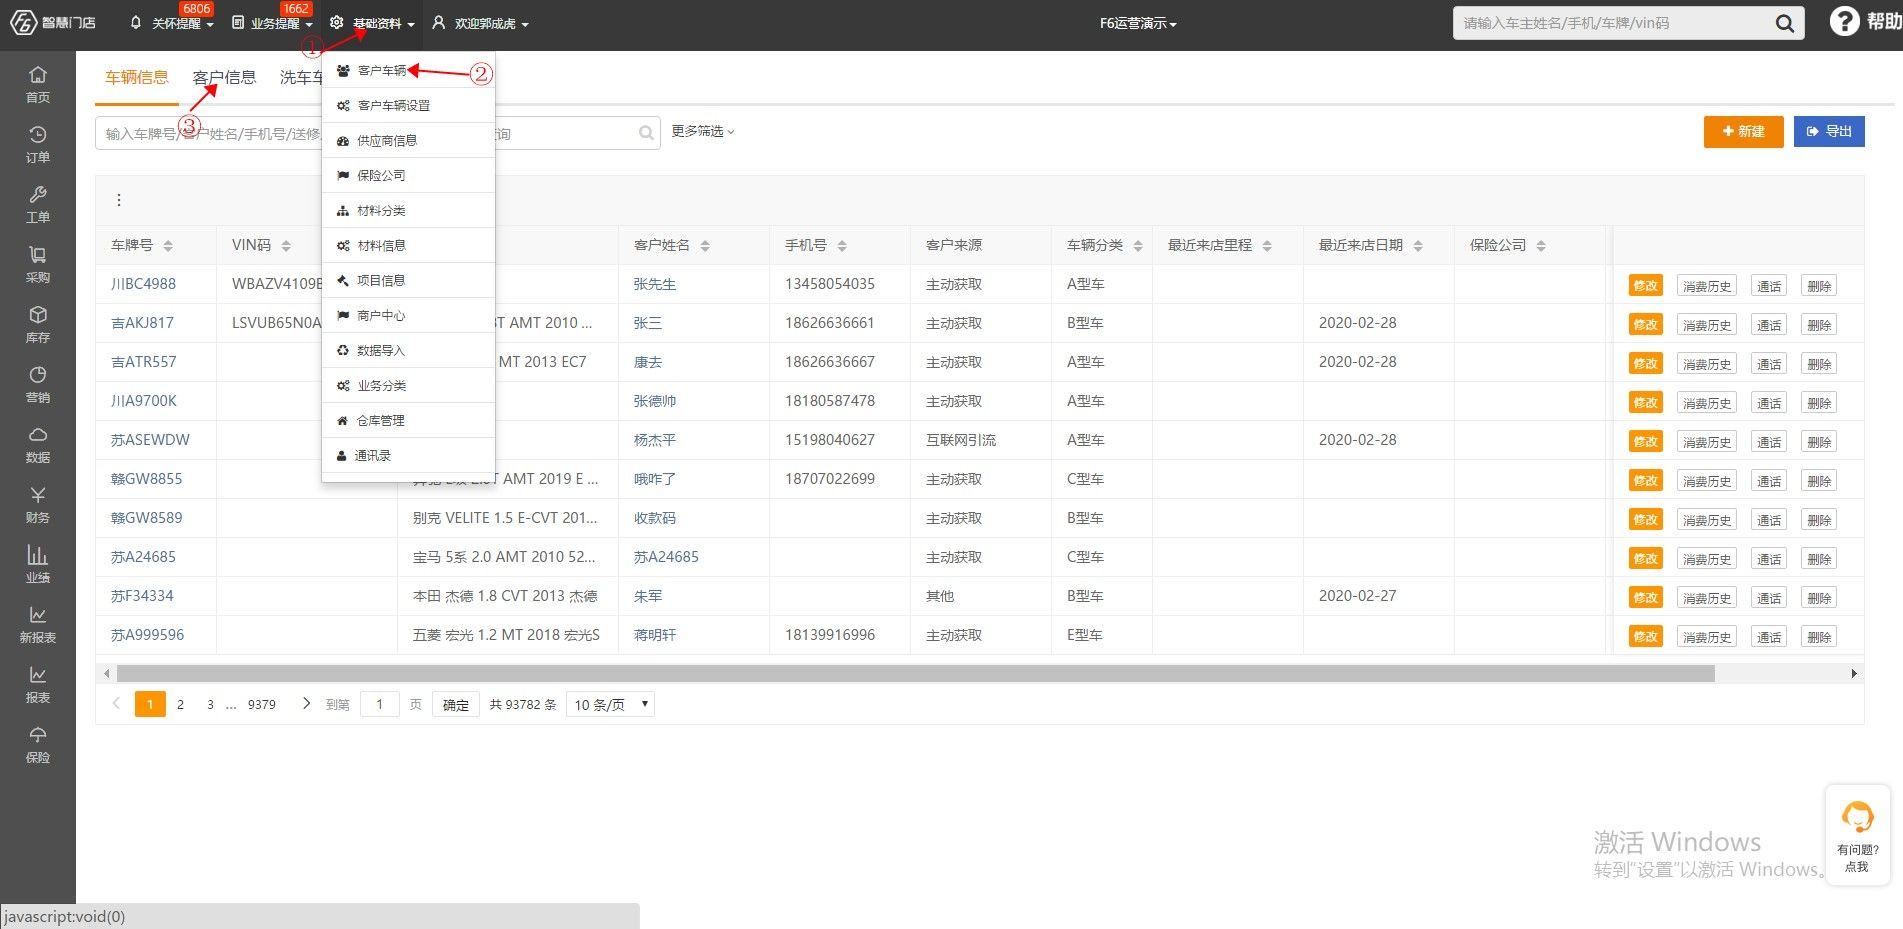
Task: Click the magnifier icon in vehicle search field
Action: click(x=646, y=133)
